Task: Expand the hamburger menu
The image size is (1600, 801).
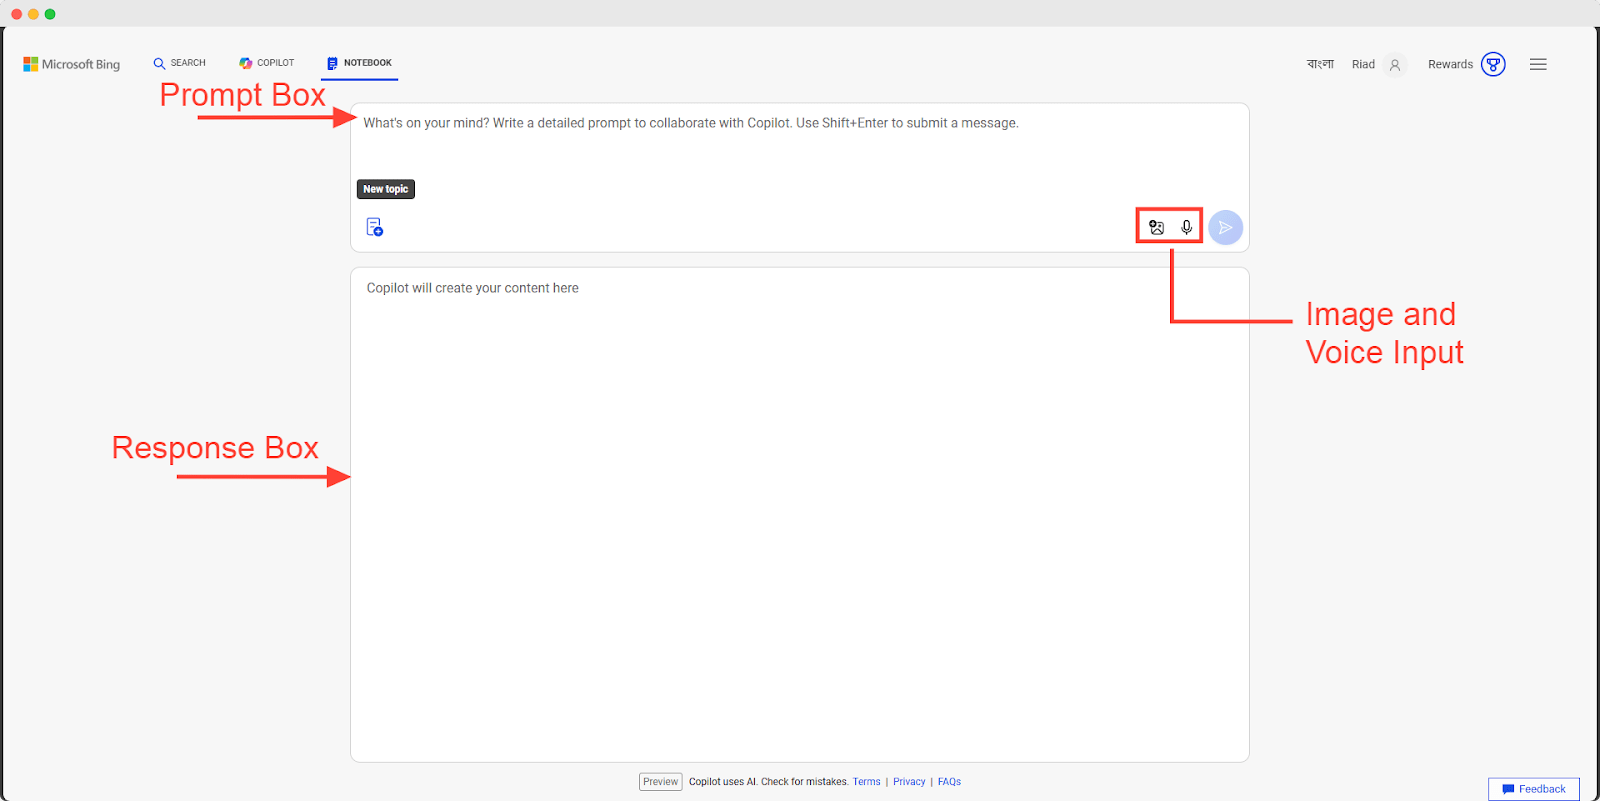Action: pyautogui.click(x=1538, y=64)
